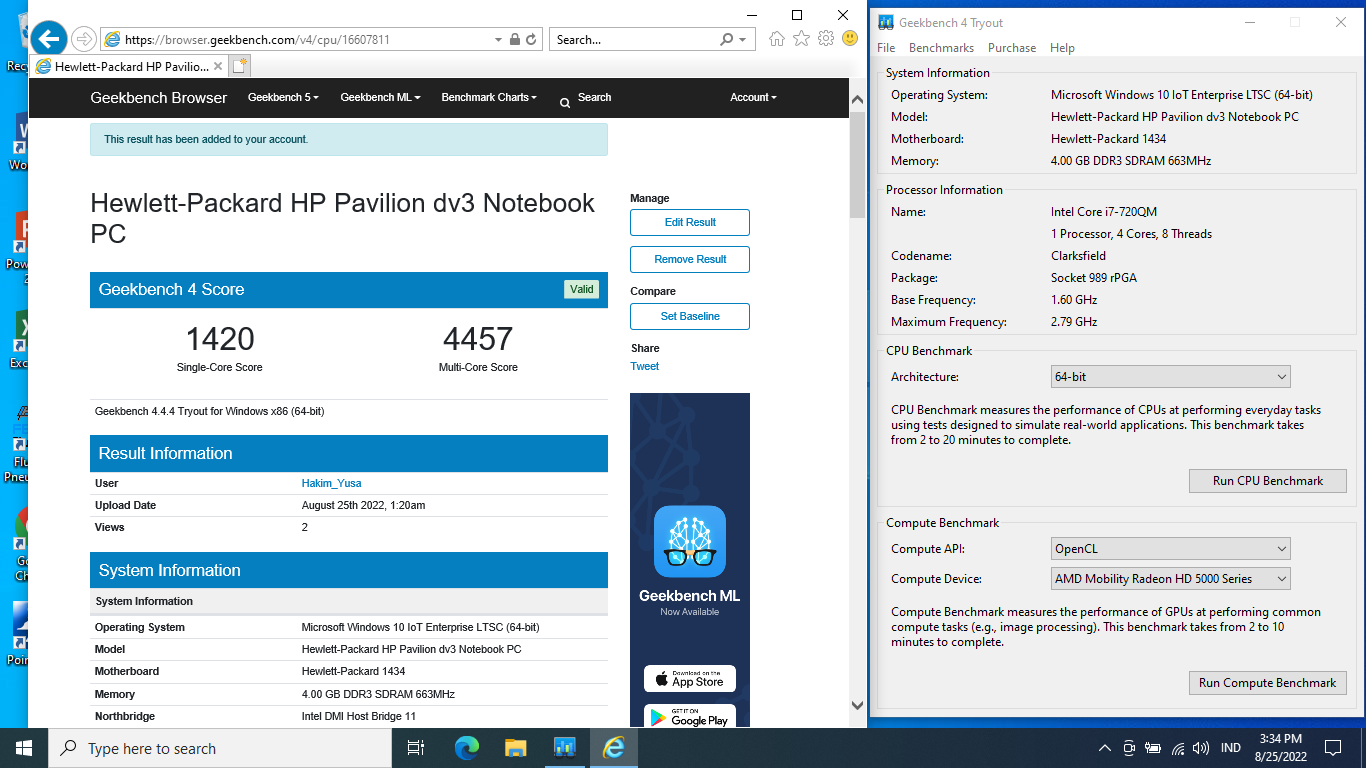Open the Hakim_Yusa user link
Viewport: 1366px width, 768px height.
pos(331,483)
